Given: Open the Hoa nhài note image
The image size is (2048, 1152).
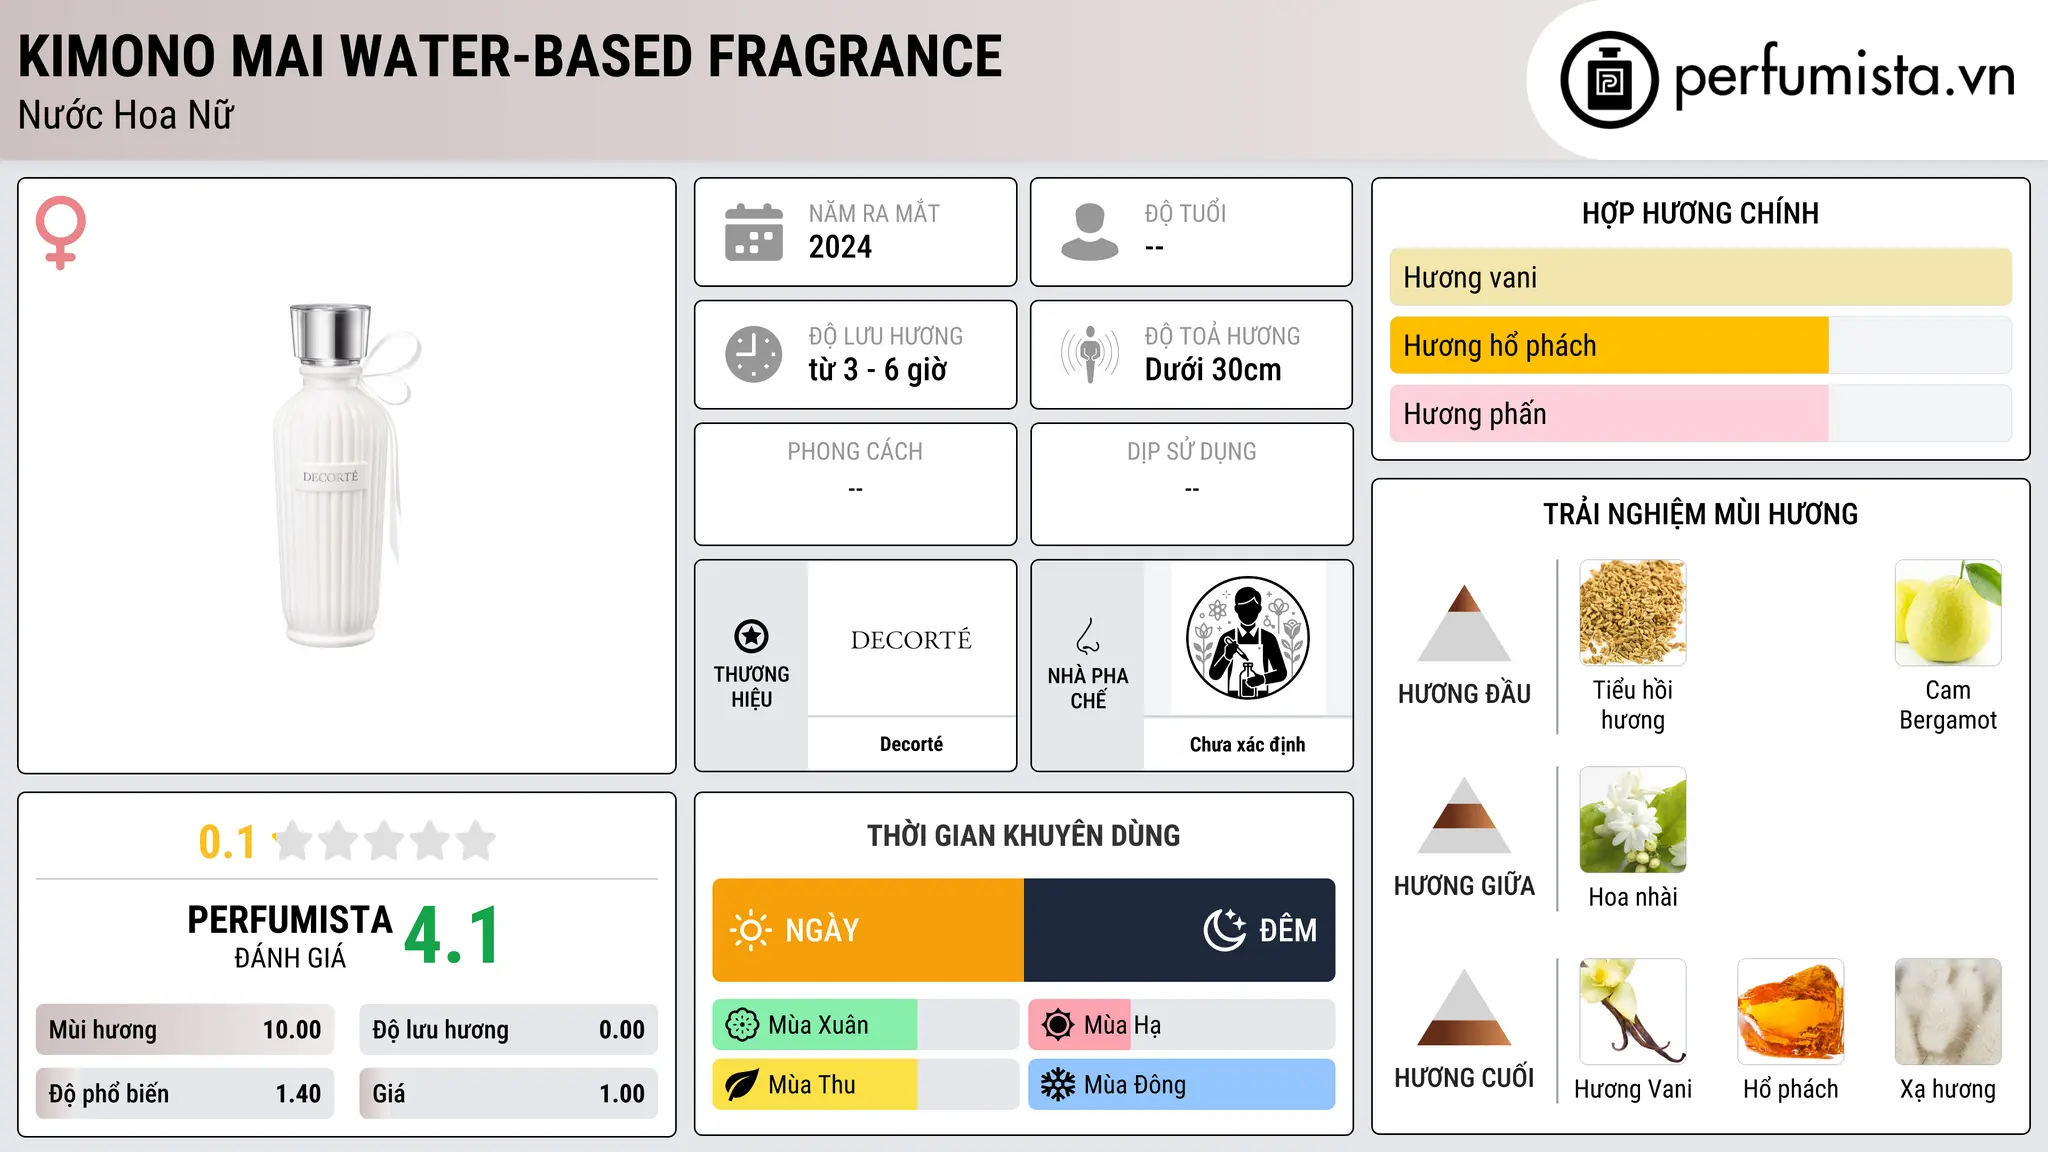Looking at the screenshot, I should (1632, 820).
